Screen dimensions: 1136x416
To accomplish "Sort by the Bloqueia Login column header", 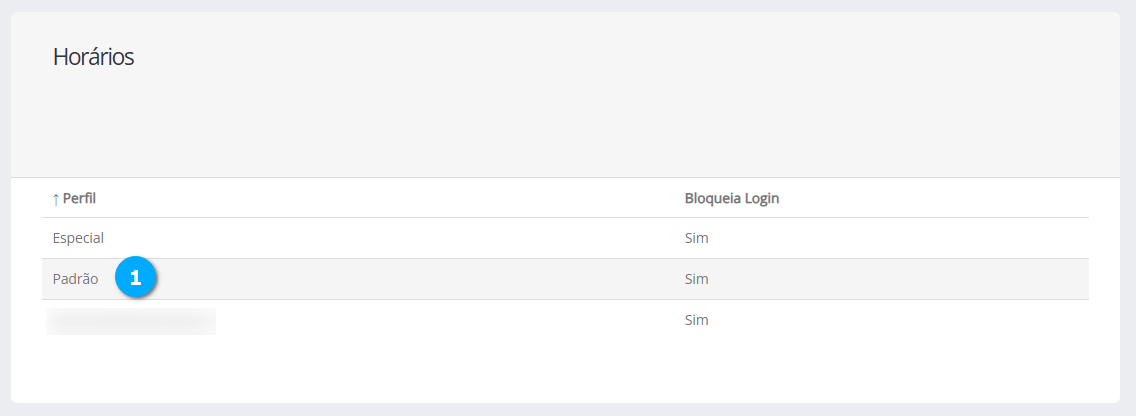I will 731,199.
